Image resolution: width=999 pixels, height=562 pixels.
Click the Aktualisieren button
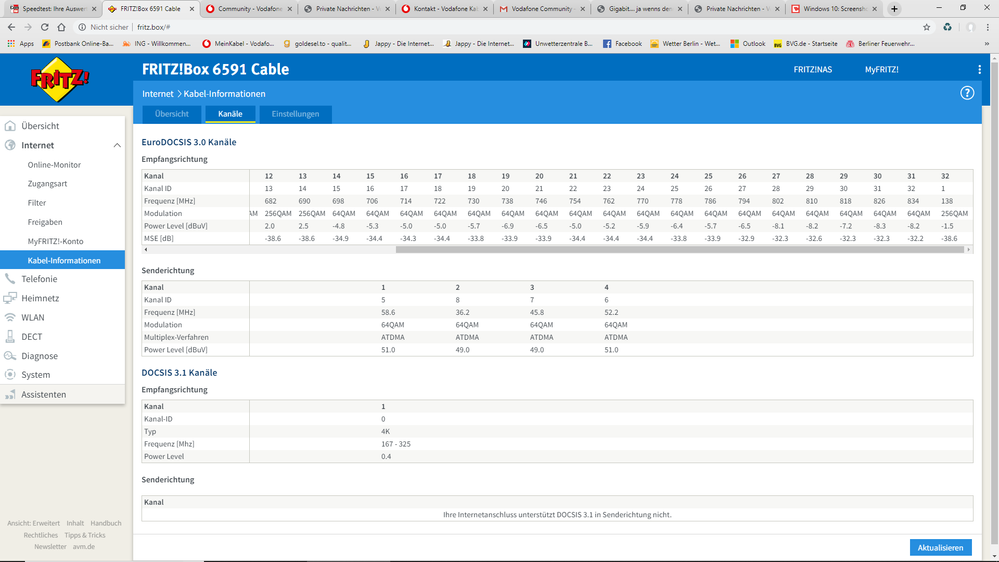pos(940,547)
